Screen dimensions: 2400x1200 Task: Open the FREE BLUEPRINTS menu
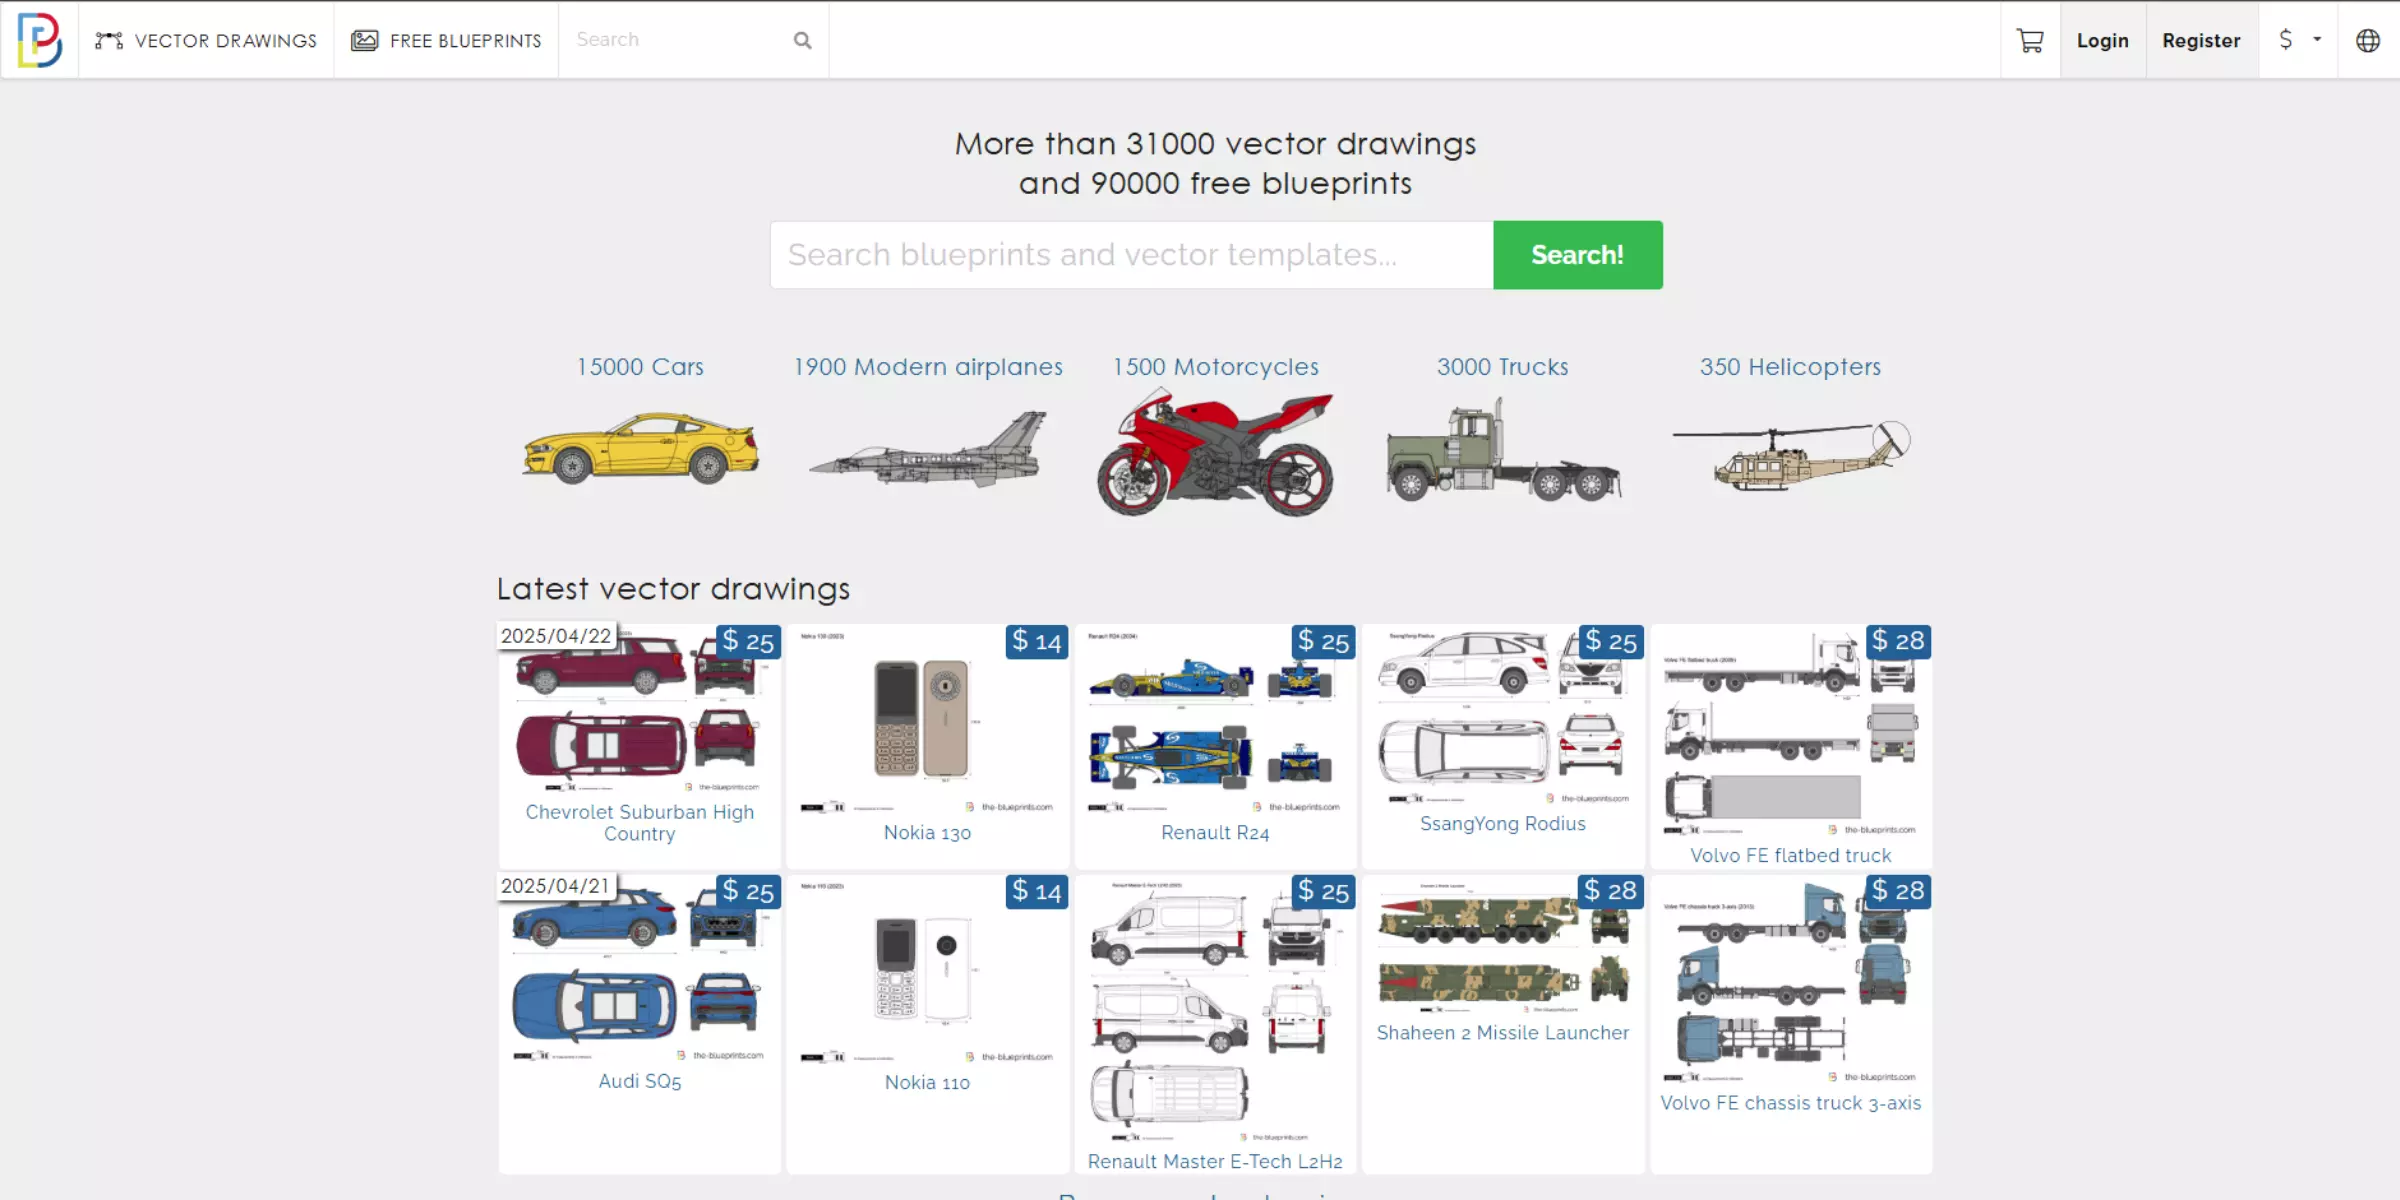[446, 40]
